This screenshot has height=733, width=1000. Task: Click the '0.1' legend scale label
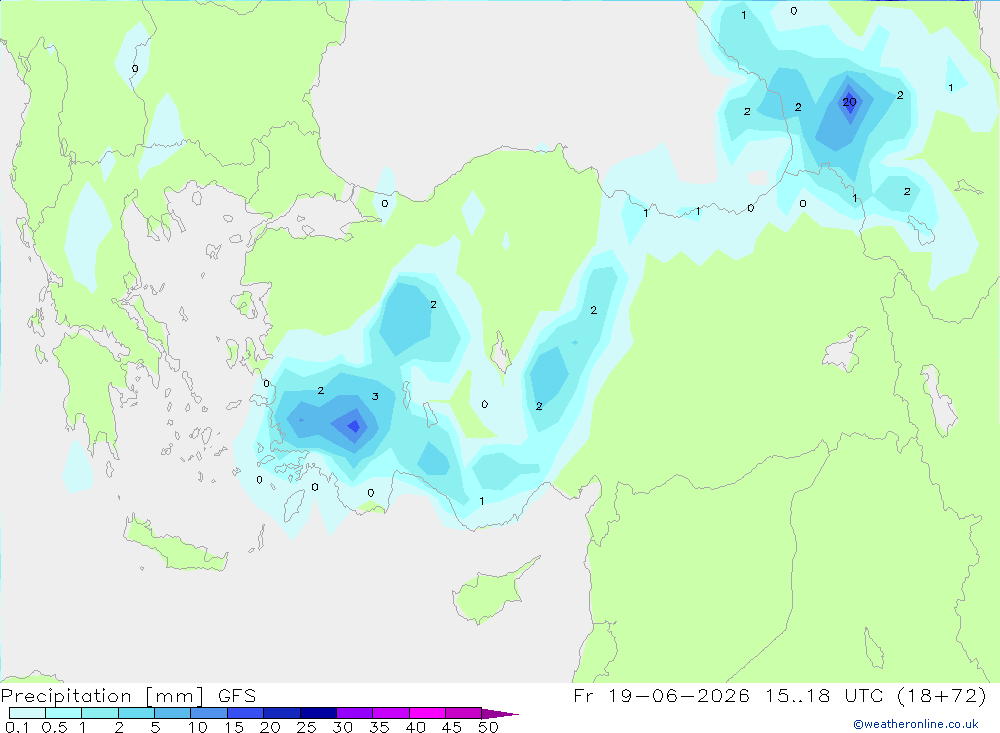17,727
